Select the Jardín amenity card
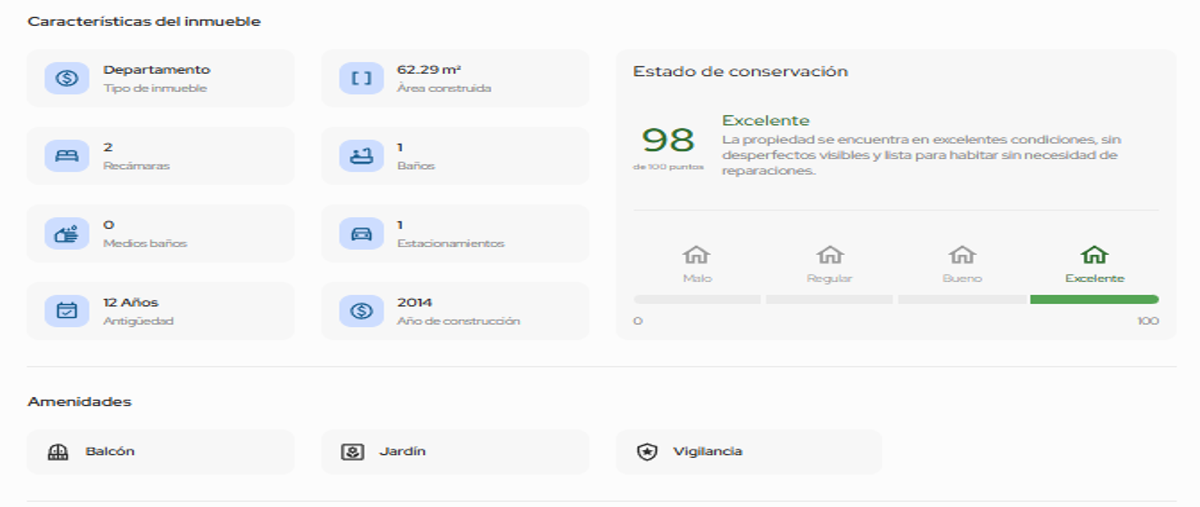Image resolution: width=1200 pixels, height=507 pixels. pos(455,452)
